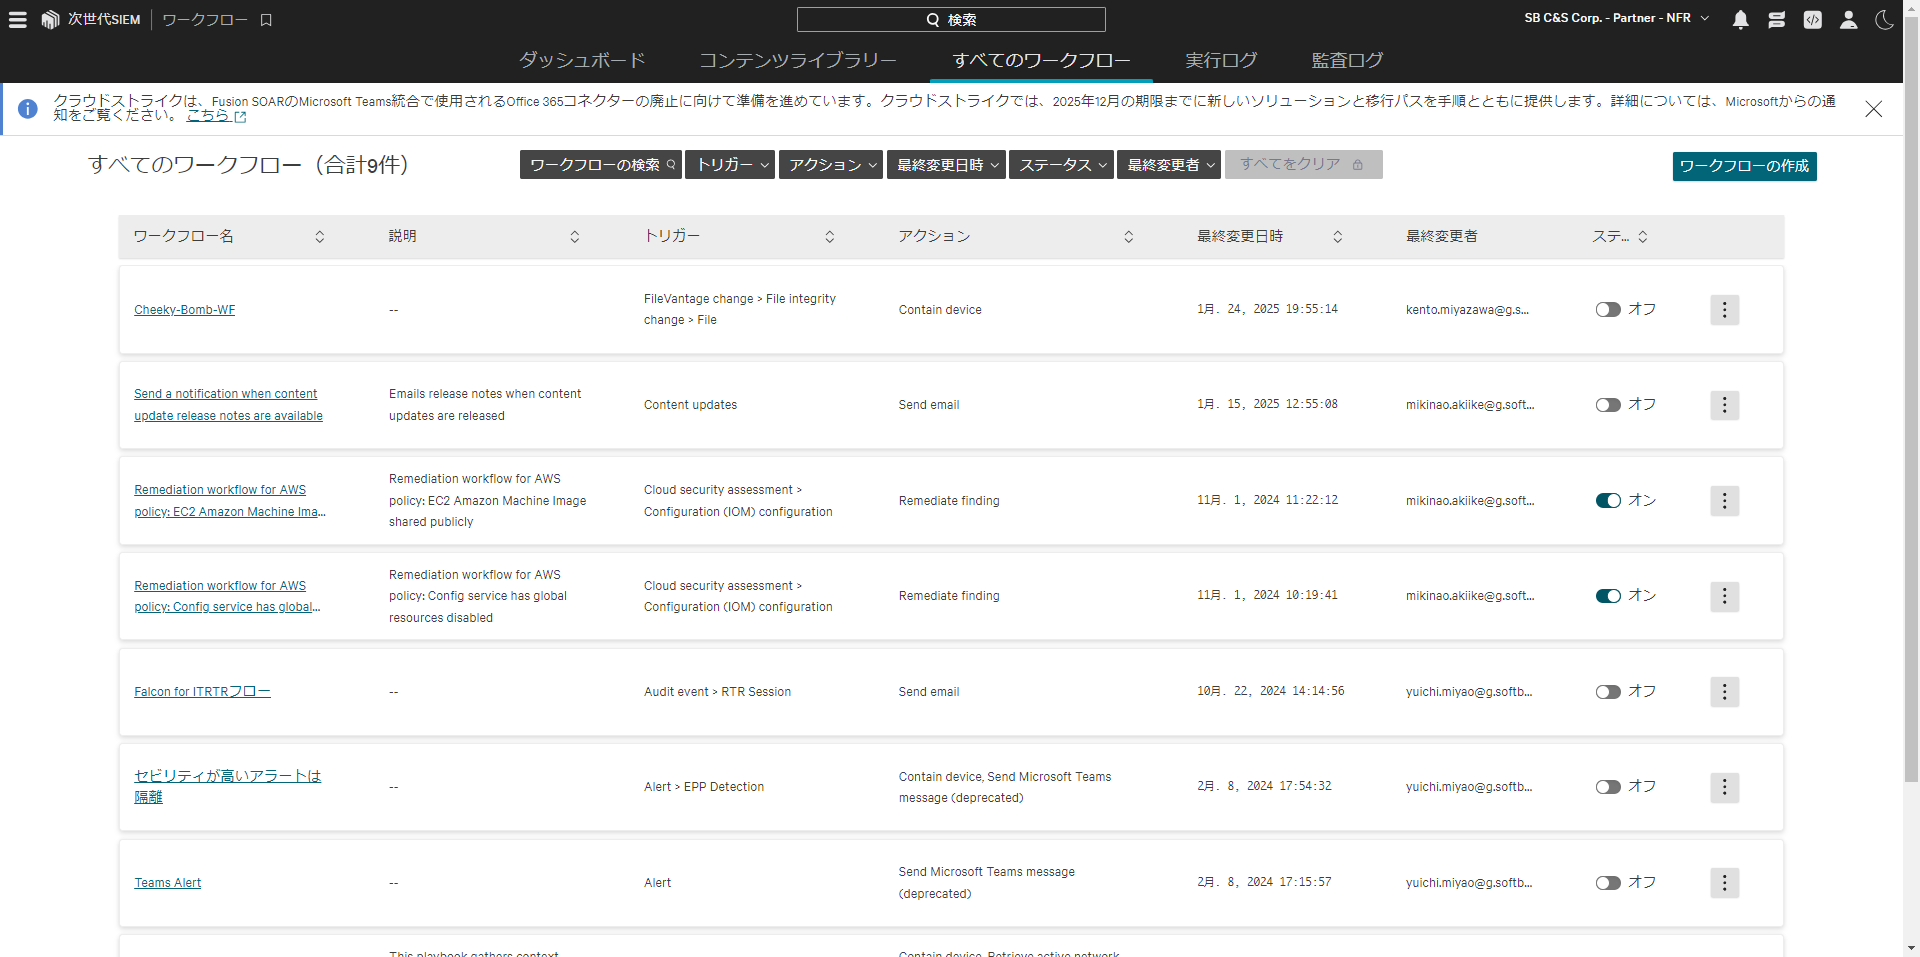The height and width of the screenshot is (957, 1920).
Task: Dismiss the Office 365 connector notice banner
Action: pos(1874,109)
